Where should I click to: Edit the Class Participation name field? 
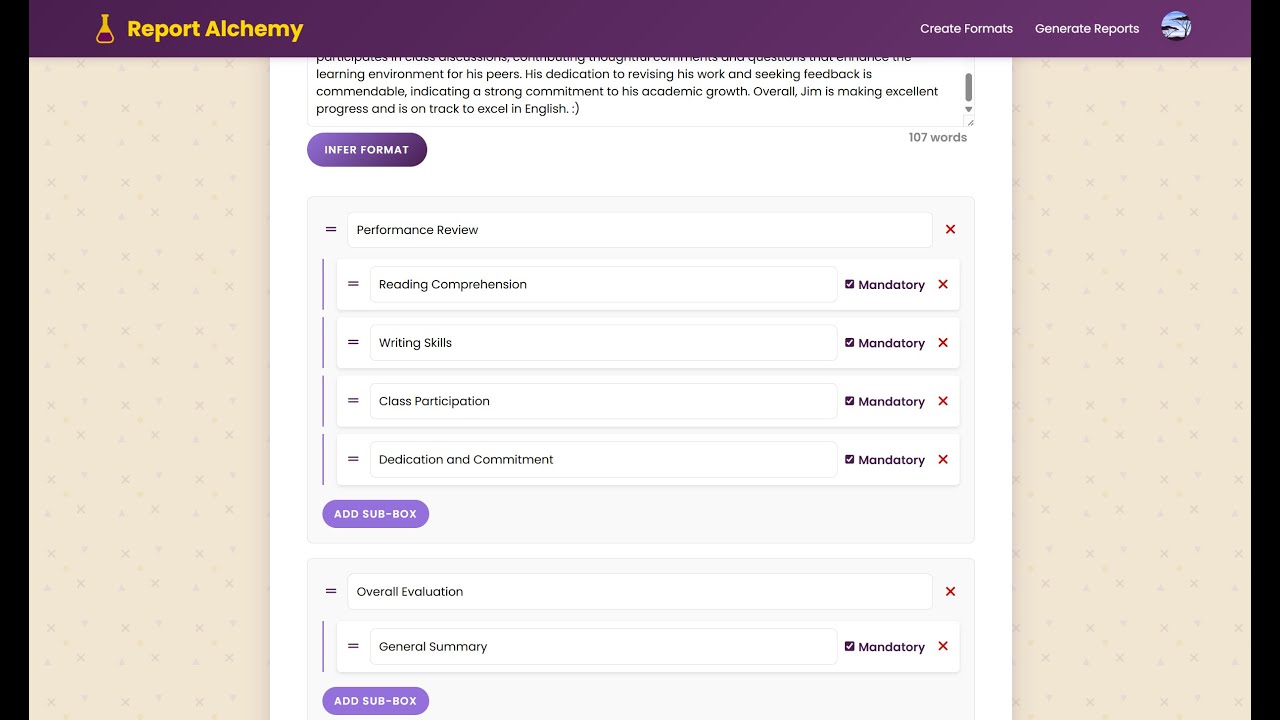[x=603, y=401]
